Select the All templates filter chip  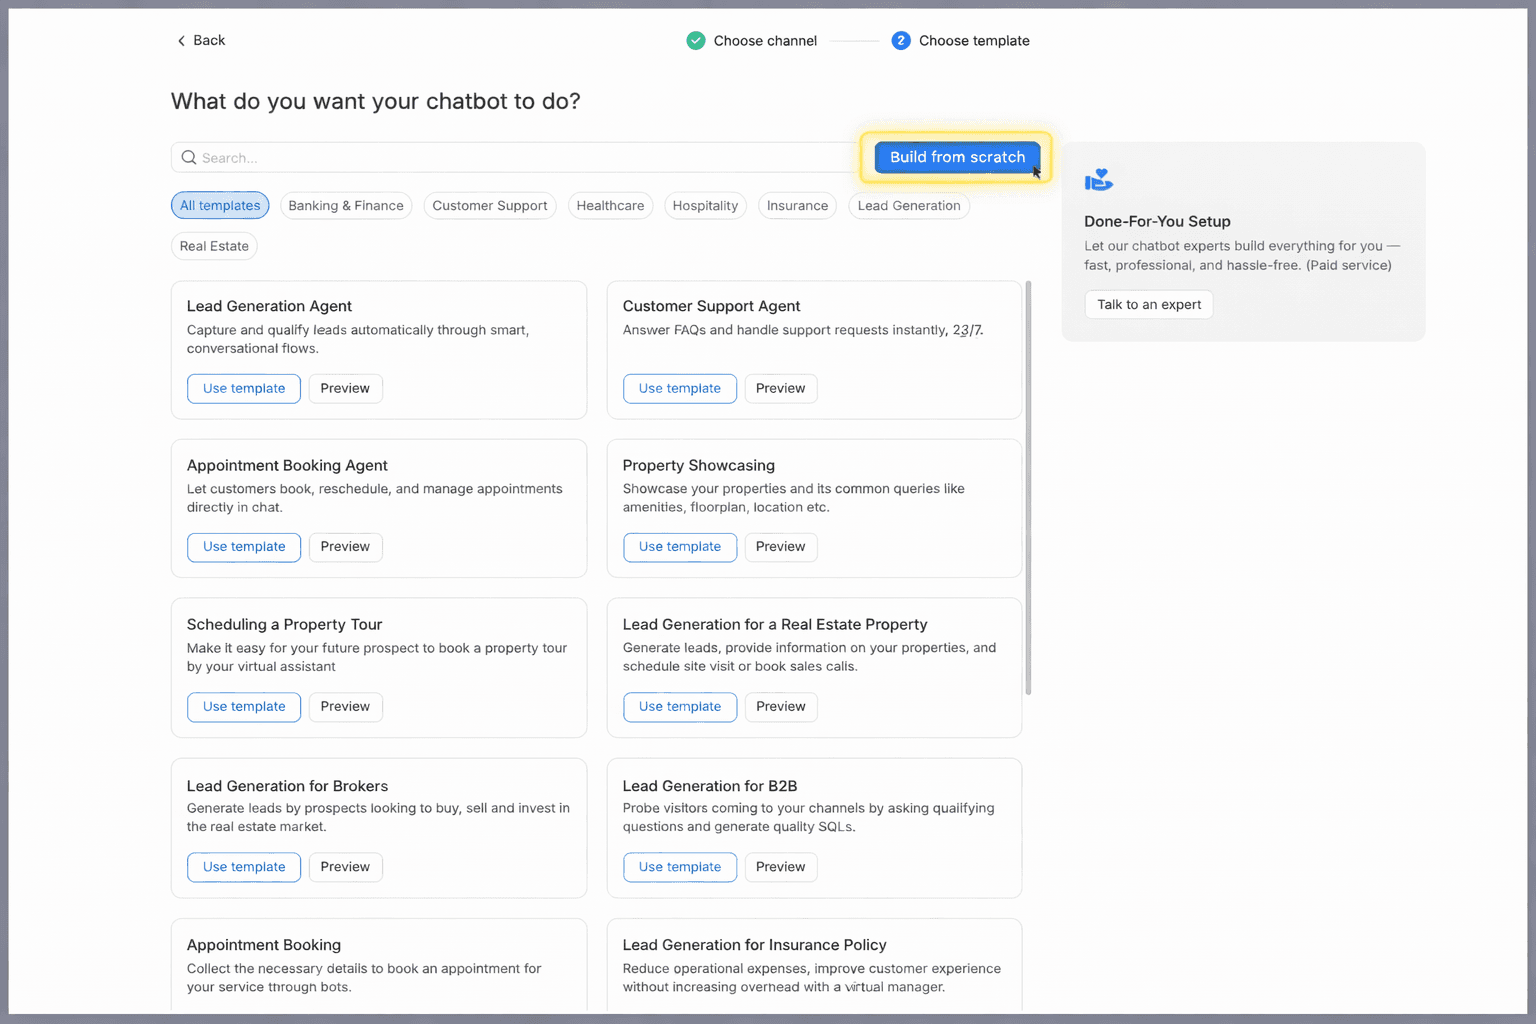tap(220, 206)
